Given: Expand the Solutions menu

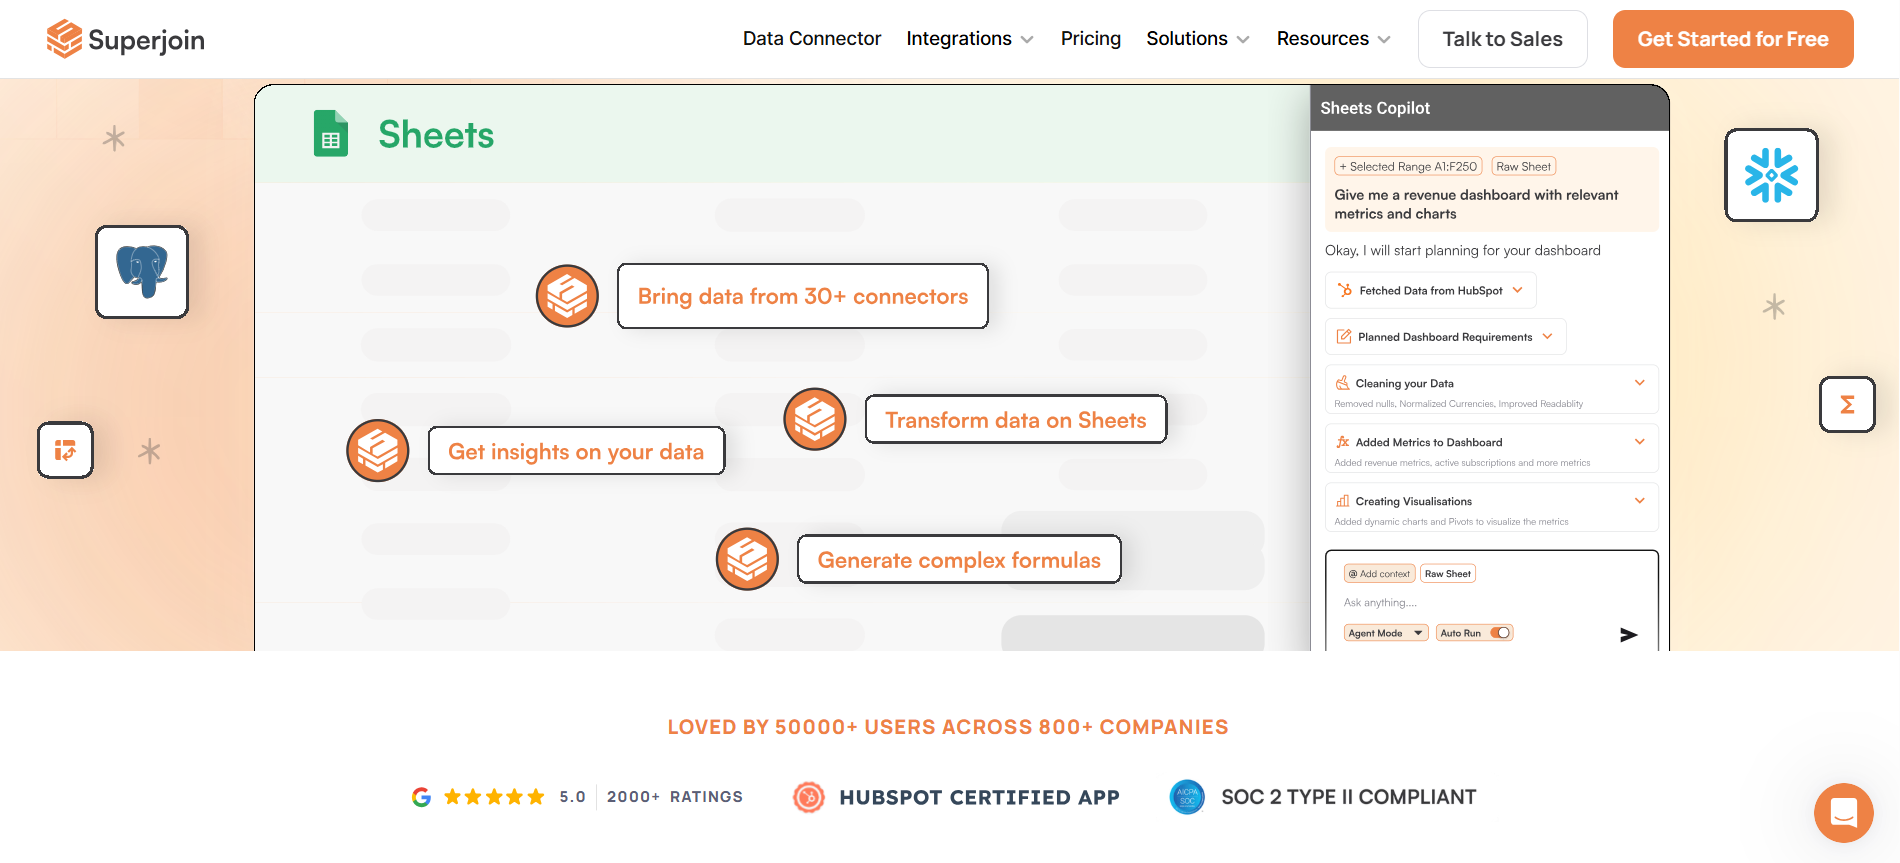Looking at the screenshot, I should click(1198, 39).
